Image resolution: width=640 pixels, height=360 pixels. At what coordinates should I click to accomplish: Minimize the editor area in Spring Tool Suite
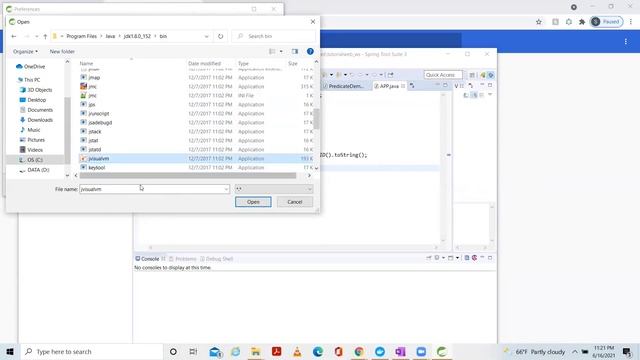[437, 85]
